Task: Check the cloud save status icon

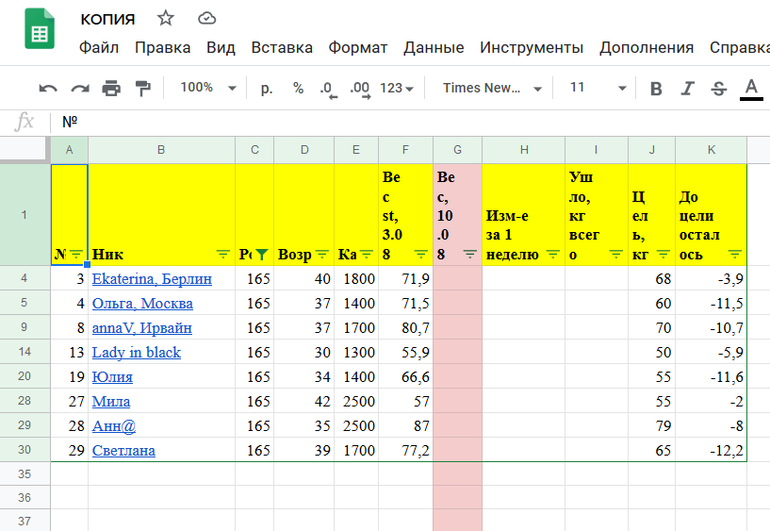Action: (207, 19)
